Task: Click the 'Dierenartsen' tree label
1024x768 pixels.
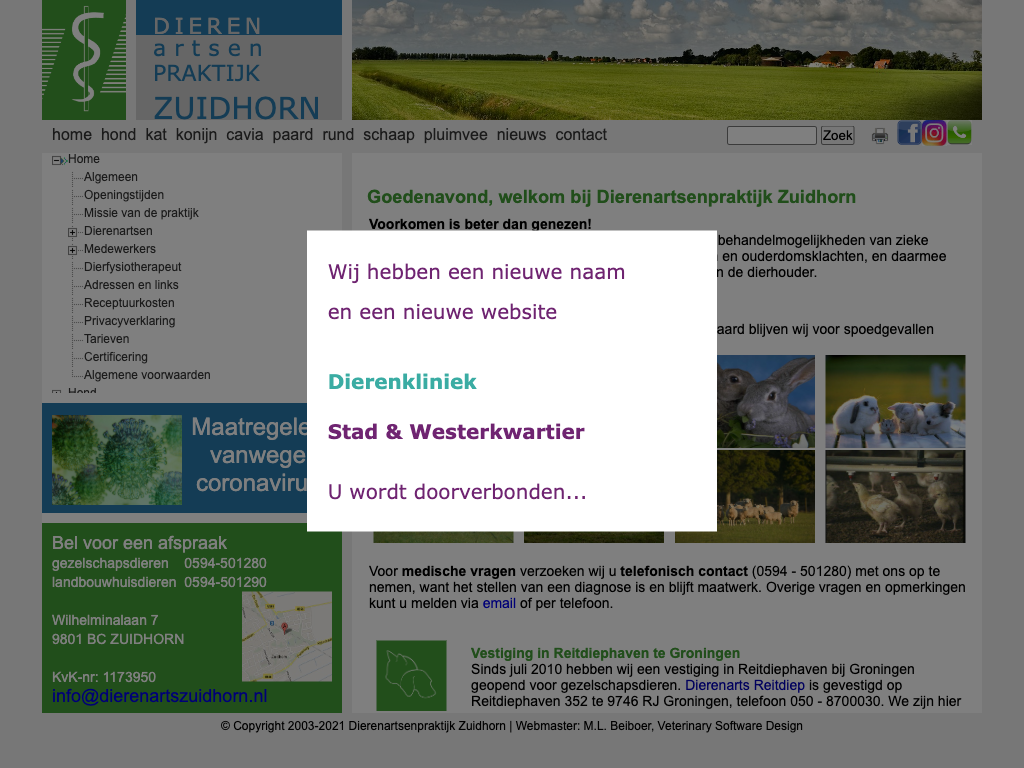Action: [x=118, y=231]
